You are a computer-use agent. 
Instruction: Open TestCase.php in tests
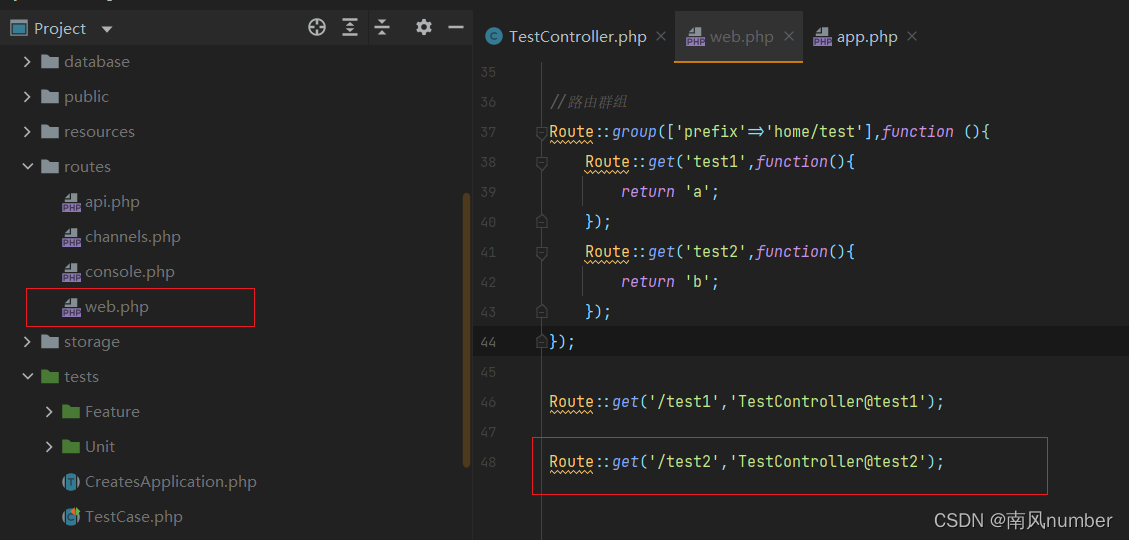[x=134, y=517]
